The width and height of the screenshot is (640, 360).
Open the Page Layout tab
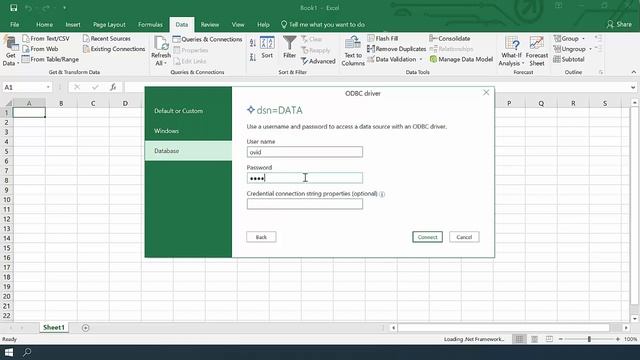[x=109, y=24]
